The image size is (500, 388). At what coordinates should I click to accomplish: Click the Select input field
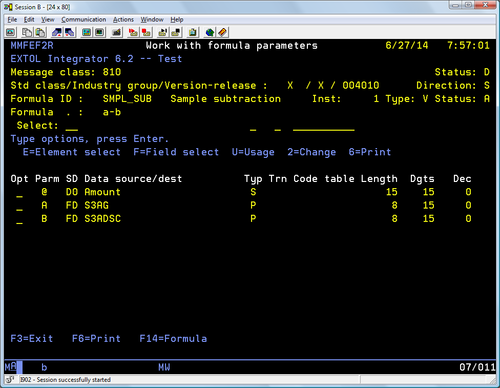72,126
